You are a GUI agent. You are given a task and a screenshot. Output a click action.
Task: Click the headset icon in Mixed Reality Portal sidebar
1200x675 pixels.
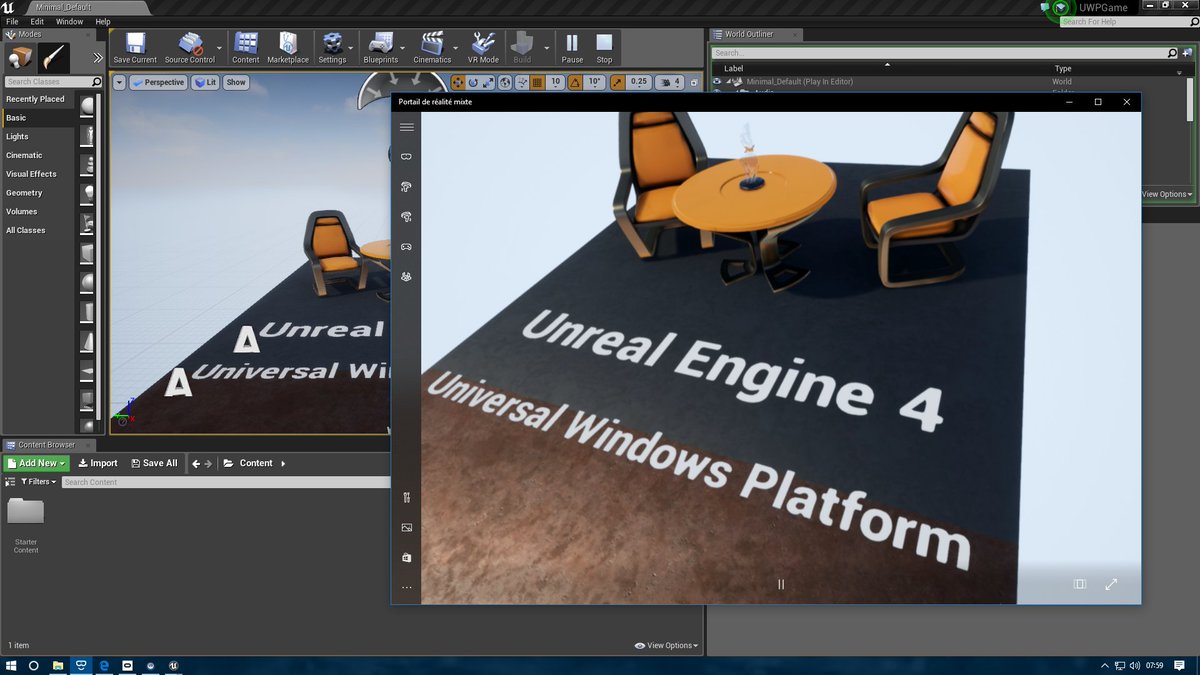pyautogui.click(x=406, y=157)
